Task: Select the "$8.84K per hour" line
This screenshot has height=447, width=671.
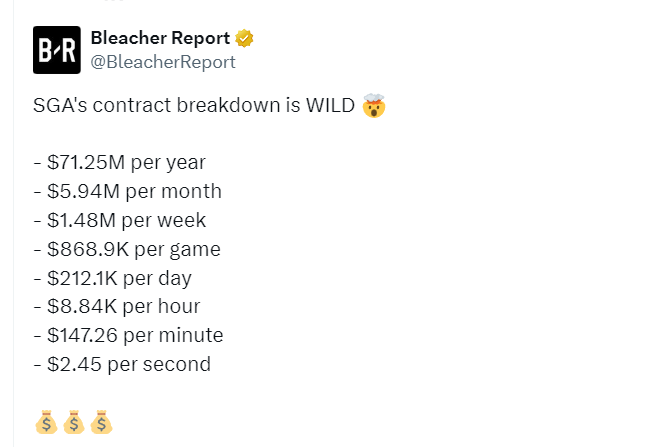Action: coord(117,306)
